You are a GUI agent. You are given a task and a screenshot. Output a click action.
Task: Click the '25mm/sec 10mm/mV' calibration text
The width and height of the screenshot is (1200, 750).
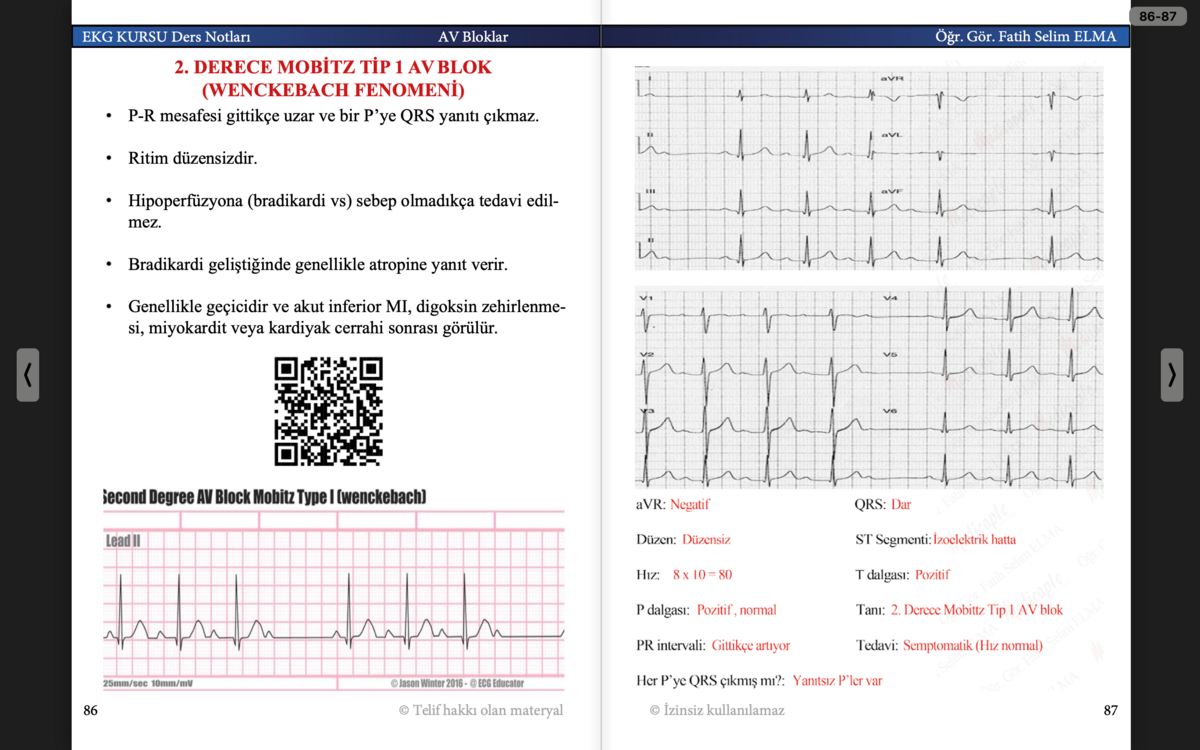click(x=148, y=684)
